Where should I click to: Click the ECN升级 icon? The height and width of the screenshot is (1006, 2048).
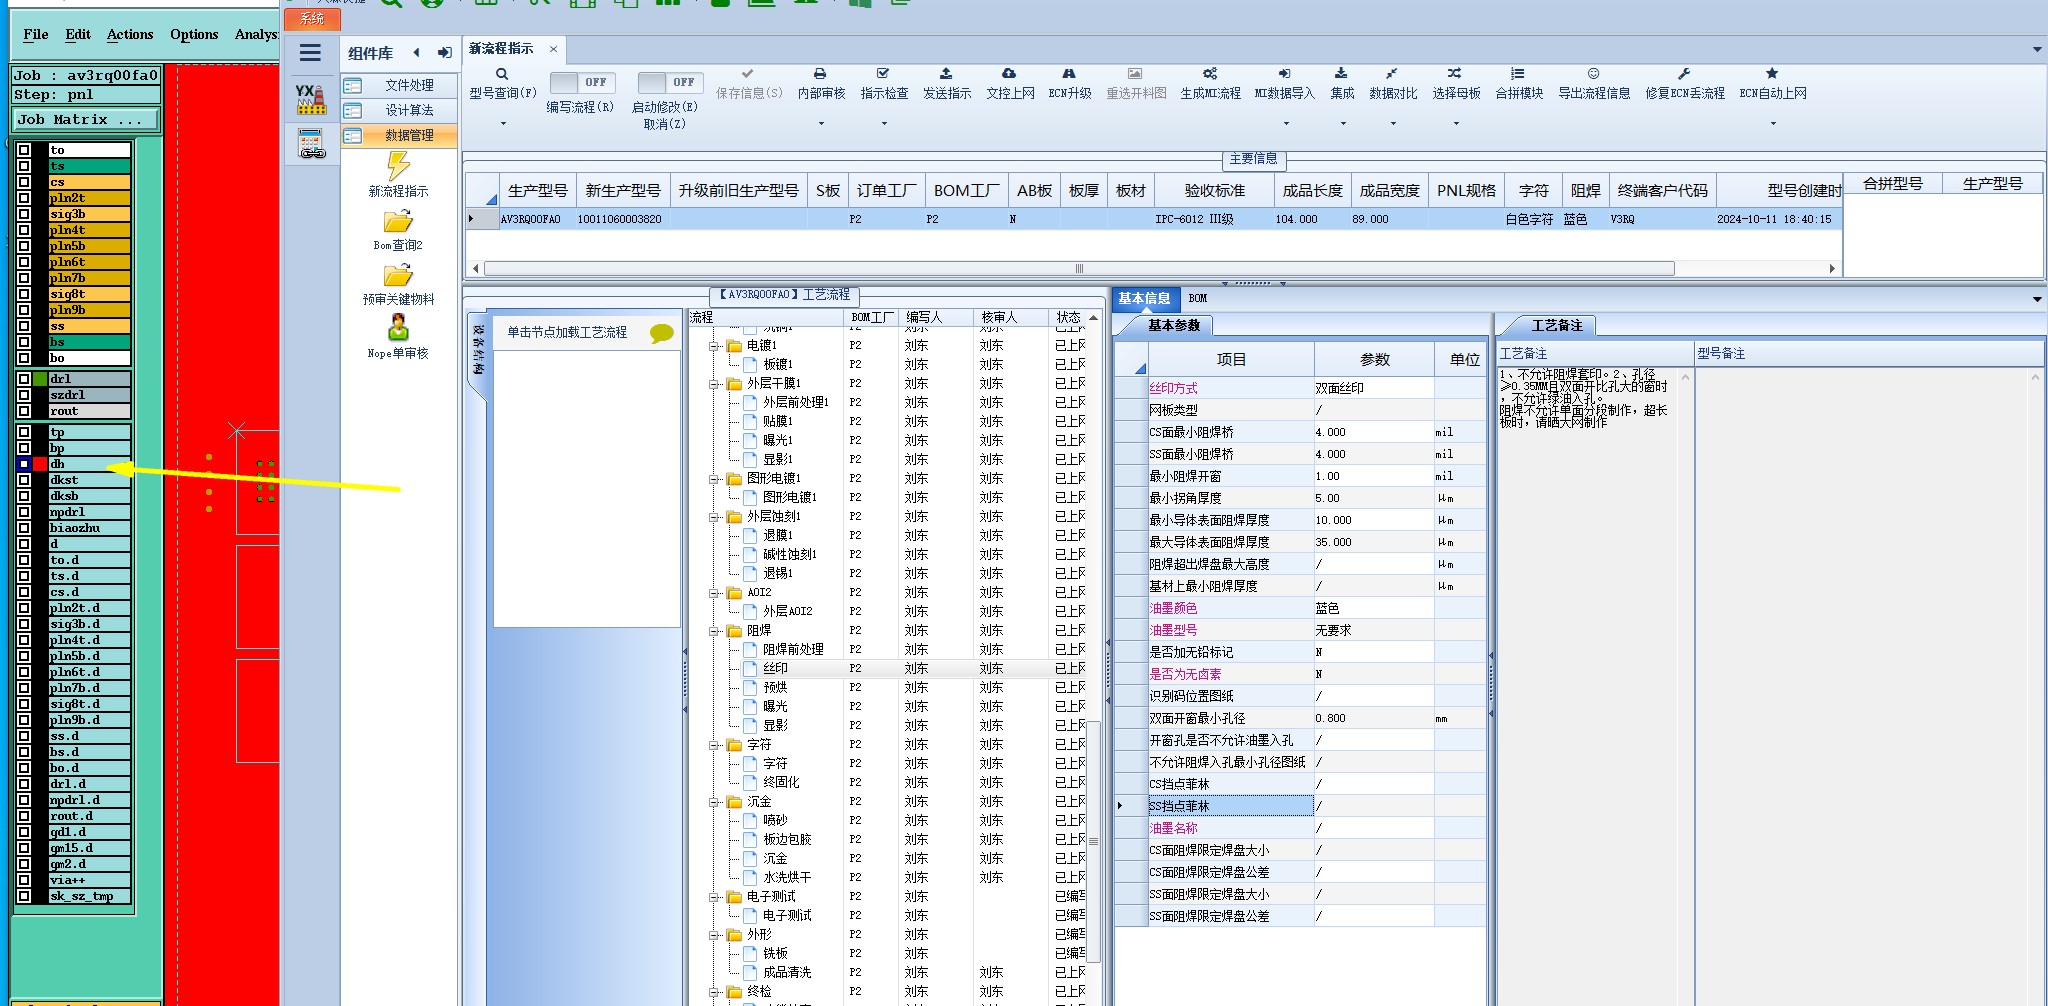click(x=1069, y=74)
